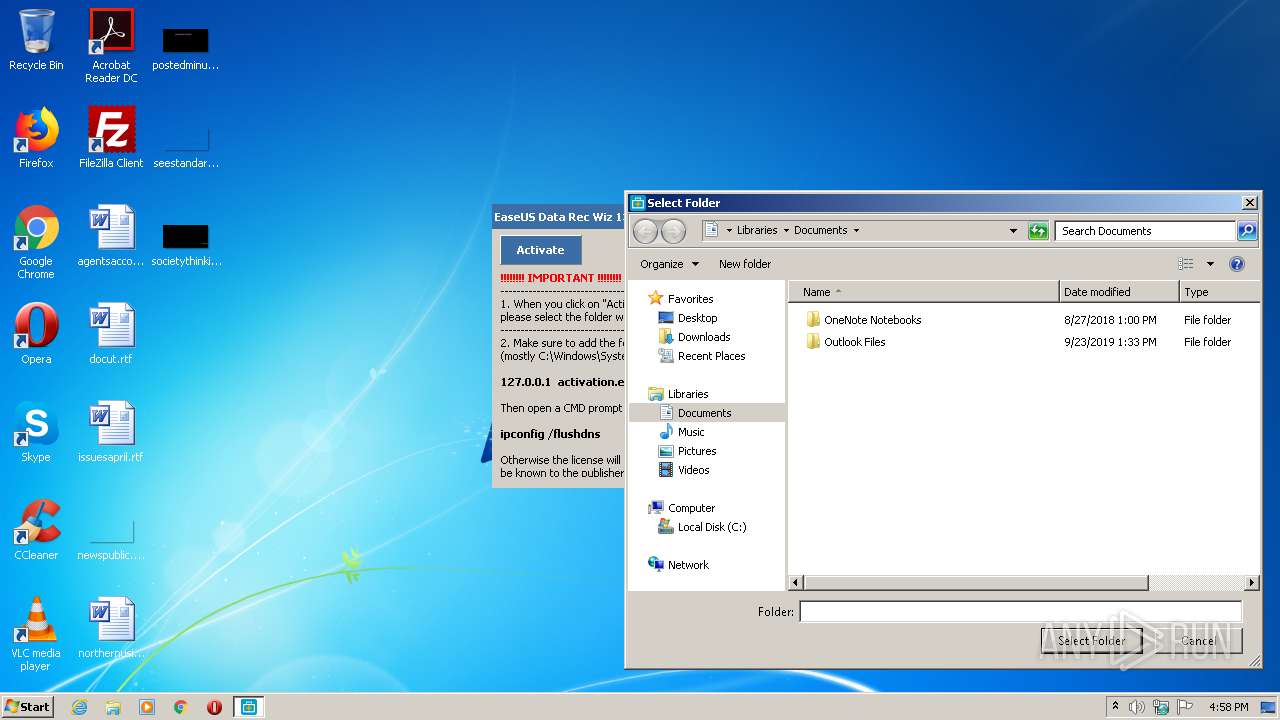Click New folder in toolbar
This screenshot has height=720, width=1280.
[x=745, y=264]
